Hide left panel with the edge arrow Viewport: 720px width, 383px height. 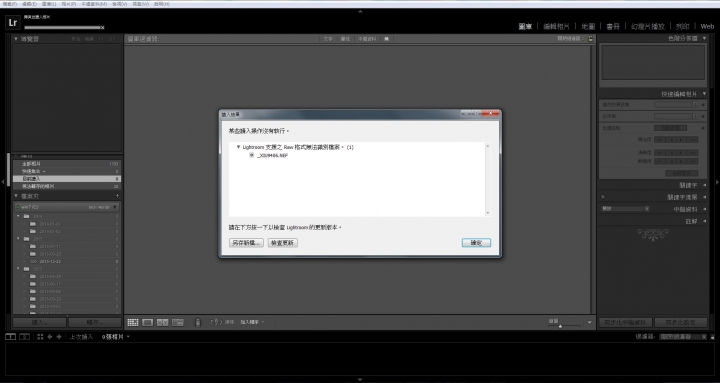pyautogui.click(x=3, y=182)
